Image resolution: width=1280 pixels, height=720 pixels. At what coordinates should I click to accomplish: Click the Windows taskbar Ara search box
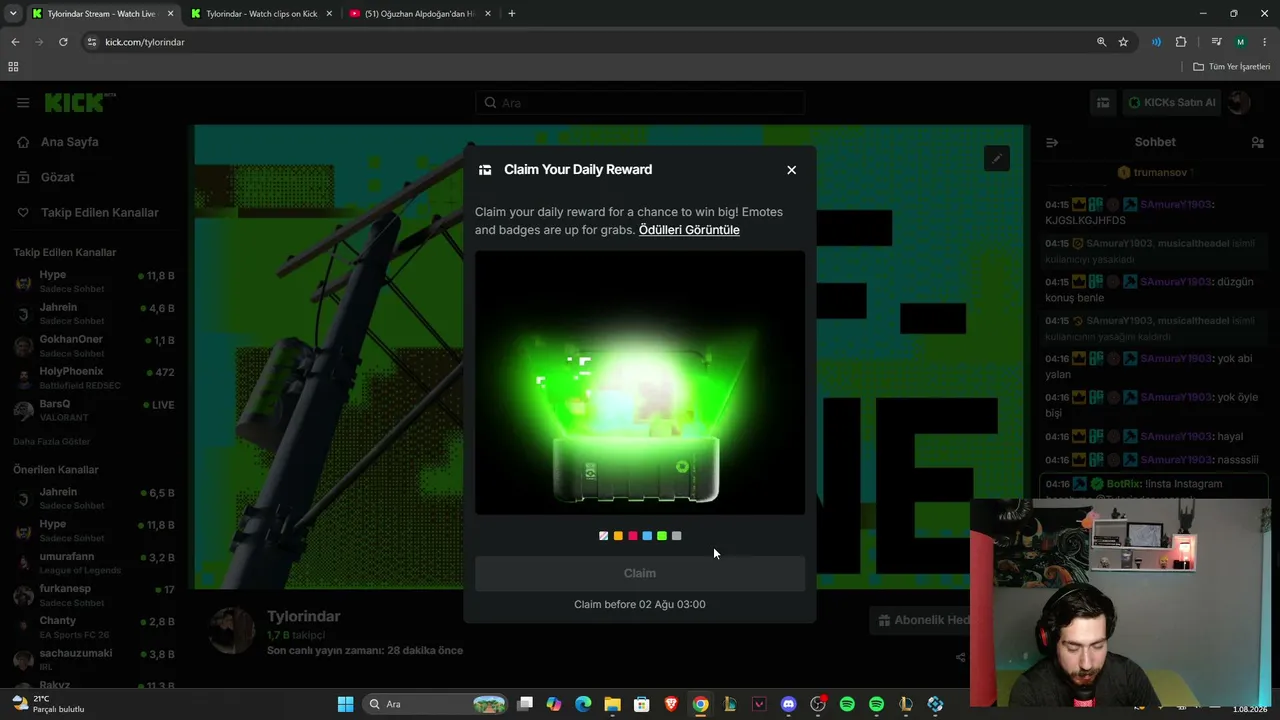point(435,704)
